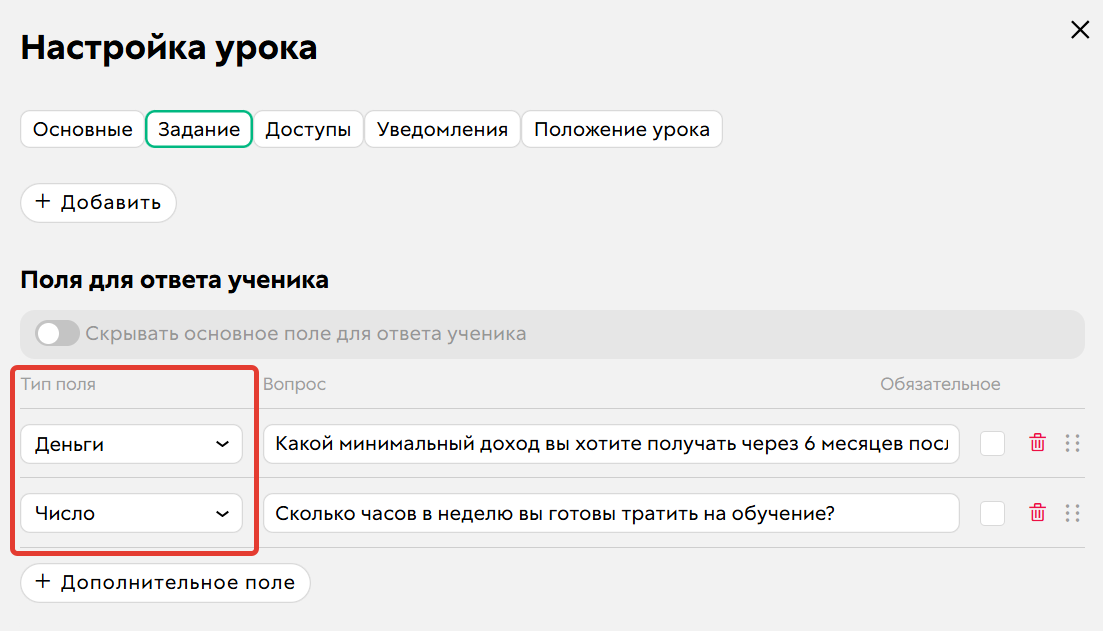Edit the 'Сколько часов в неделю' question field
1103x631 pixels.
pyautogui.click(x=611, y=513)
